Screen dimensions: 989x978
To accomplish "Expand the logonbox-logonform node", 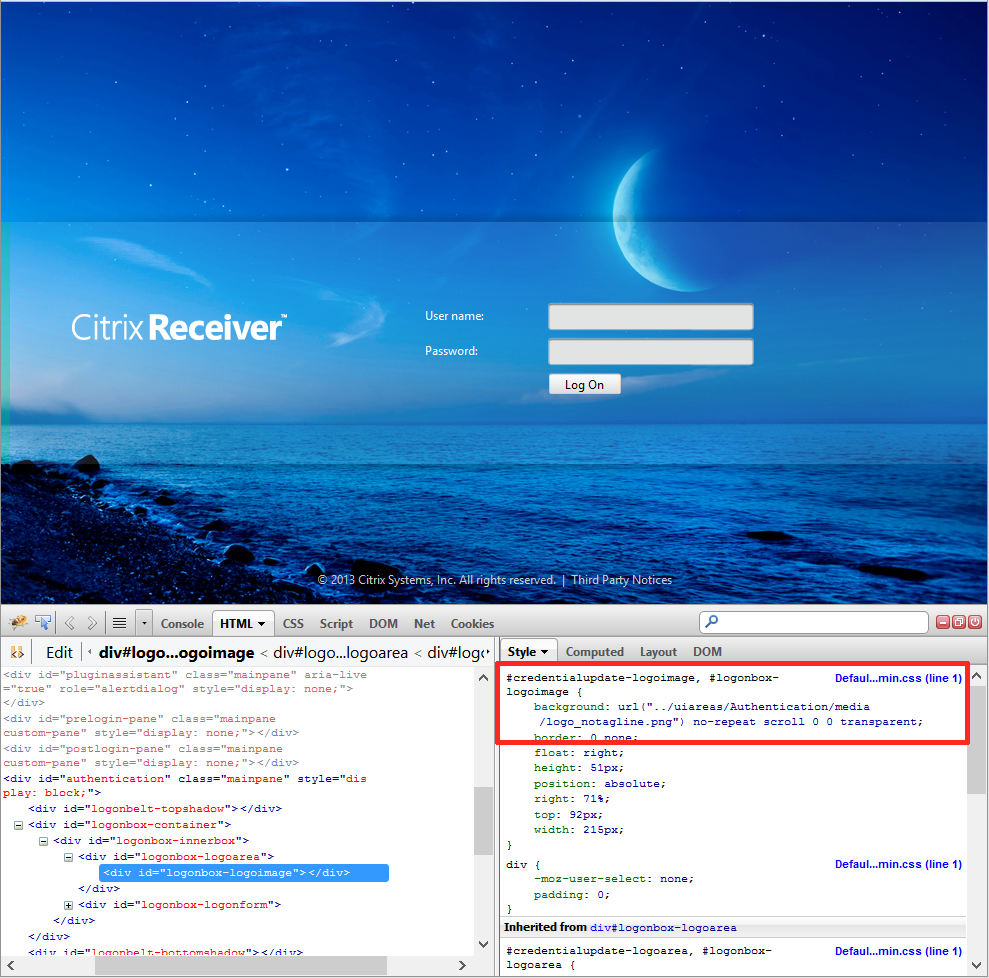I will tap(68, 905).
